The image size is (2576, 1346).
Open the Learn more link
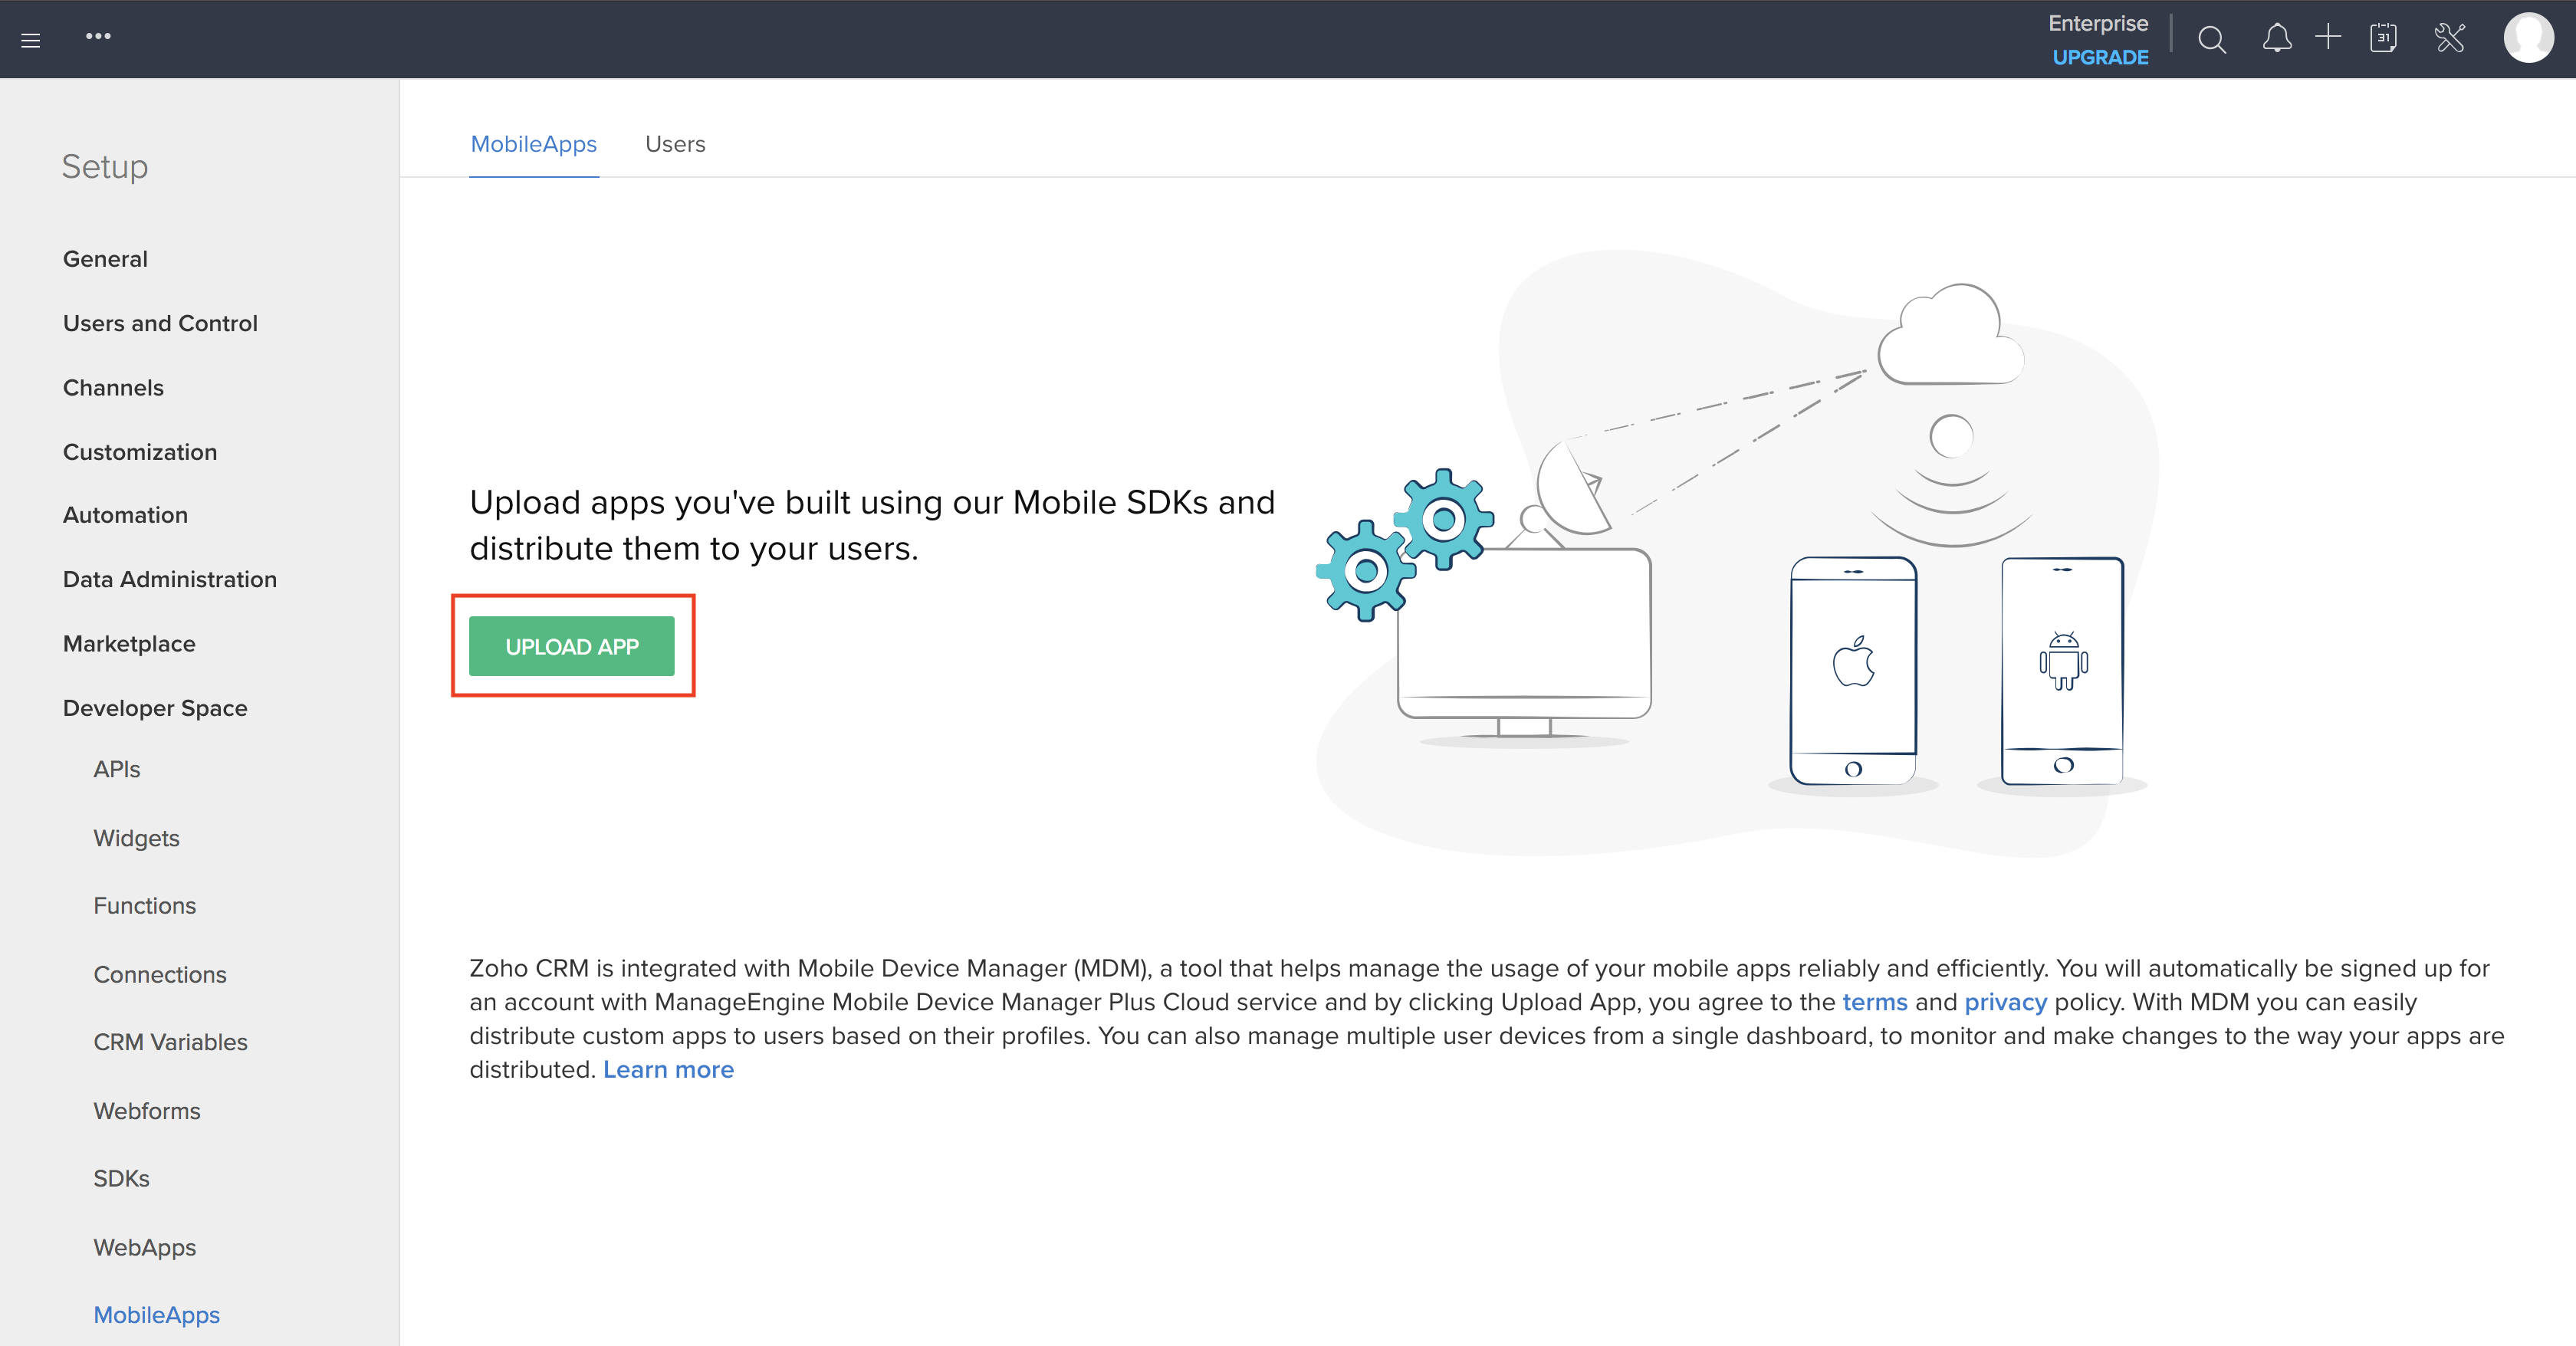(x=668, y=1070)
